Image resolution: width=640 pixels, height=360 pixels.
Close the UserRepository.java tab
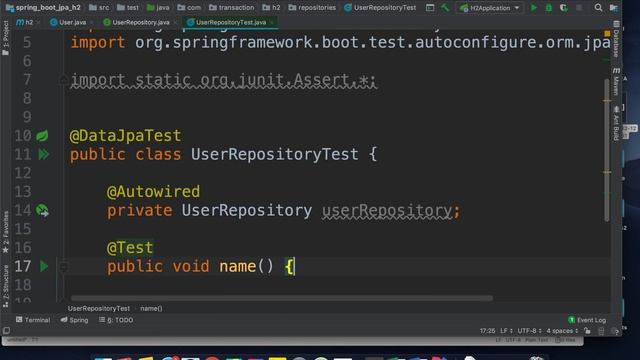pos(175,22)
